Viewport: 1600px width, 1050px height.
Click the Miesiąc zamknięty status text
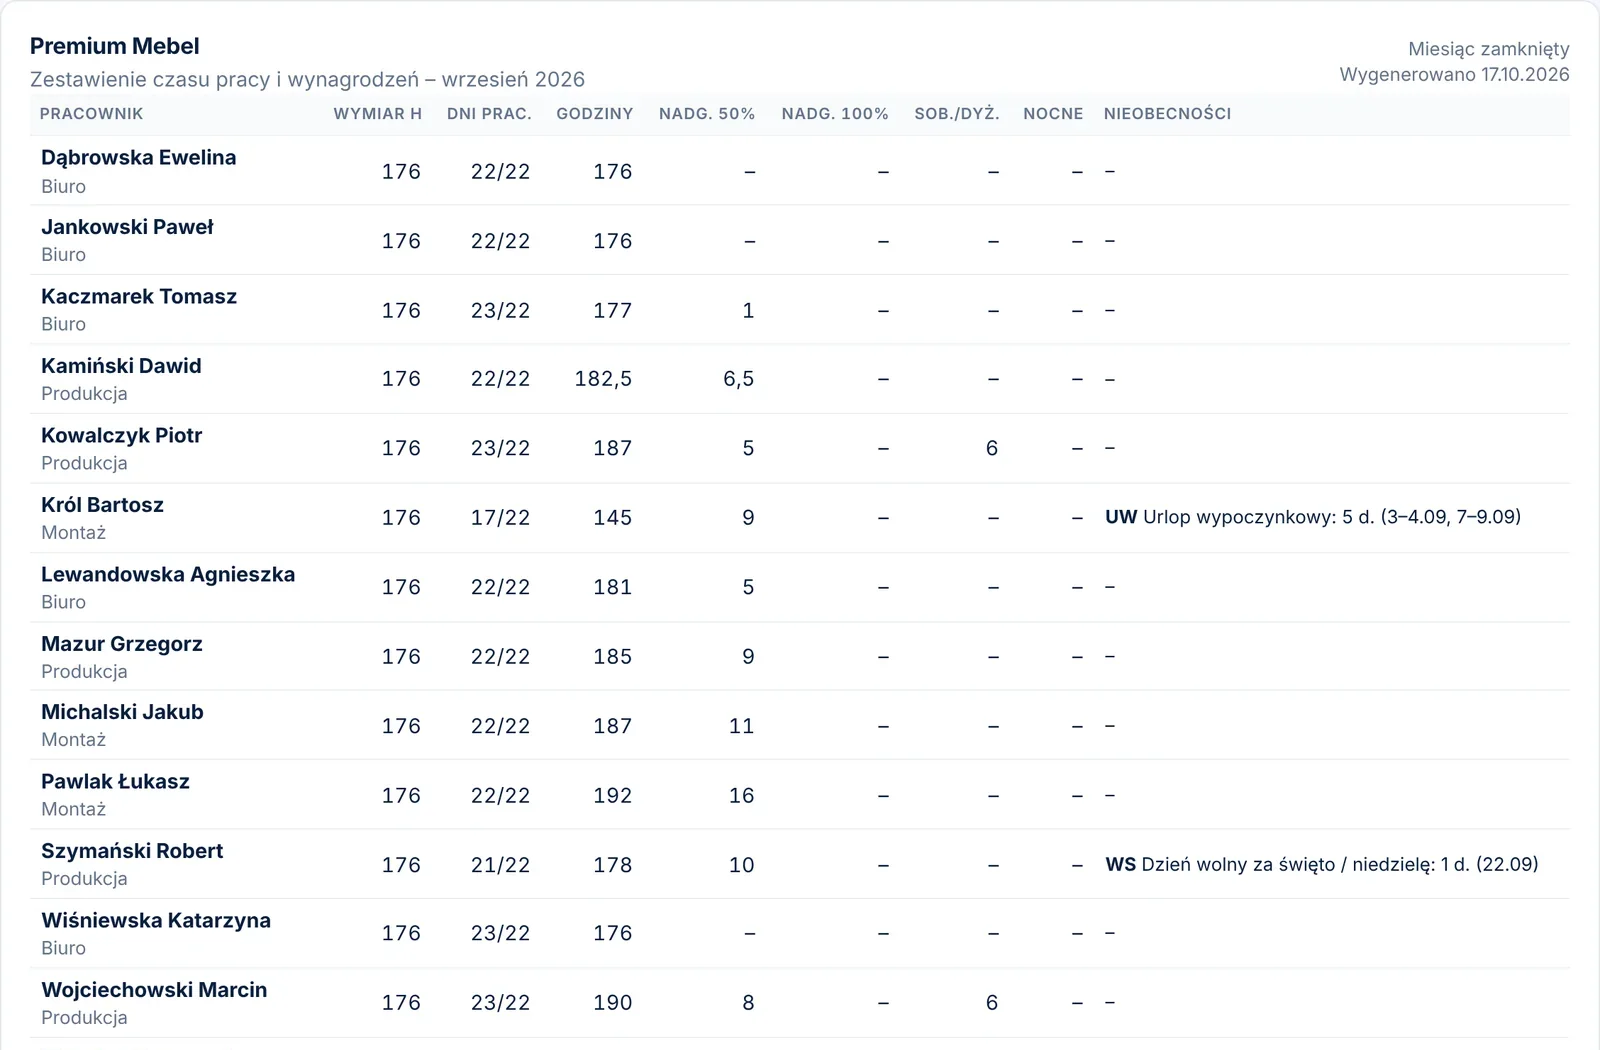(x=1489, y=49)
